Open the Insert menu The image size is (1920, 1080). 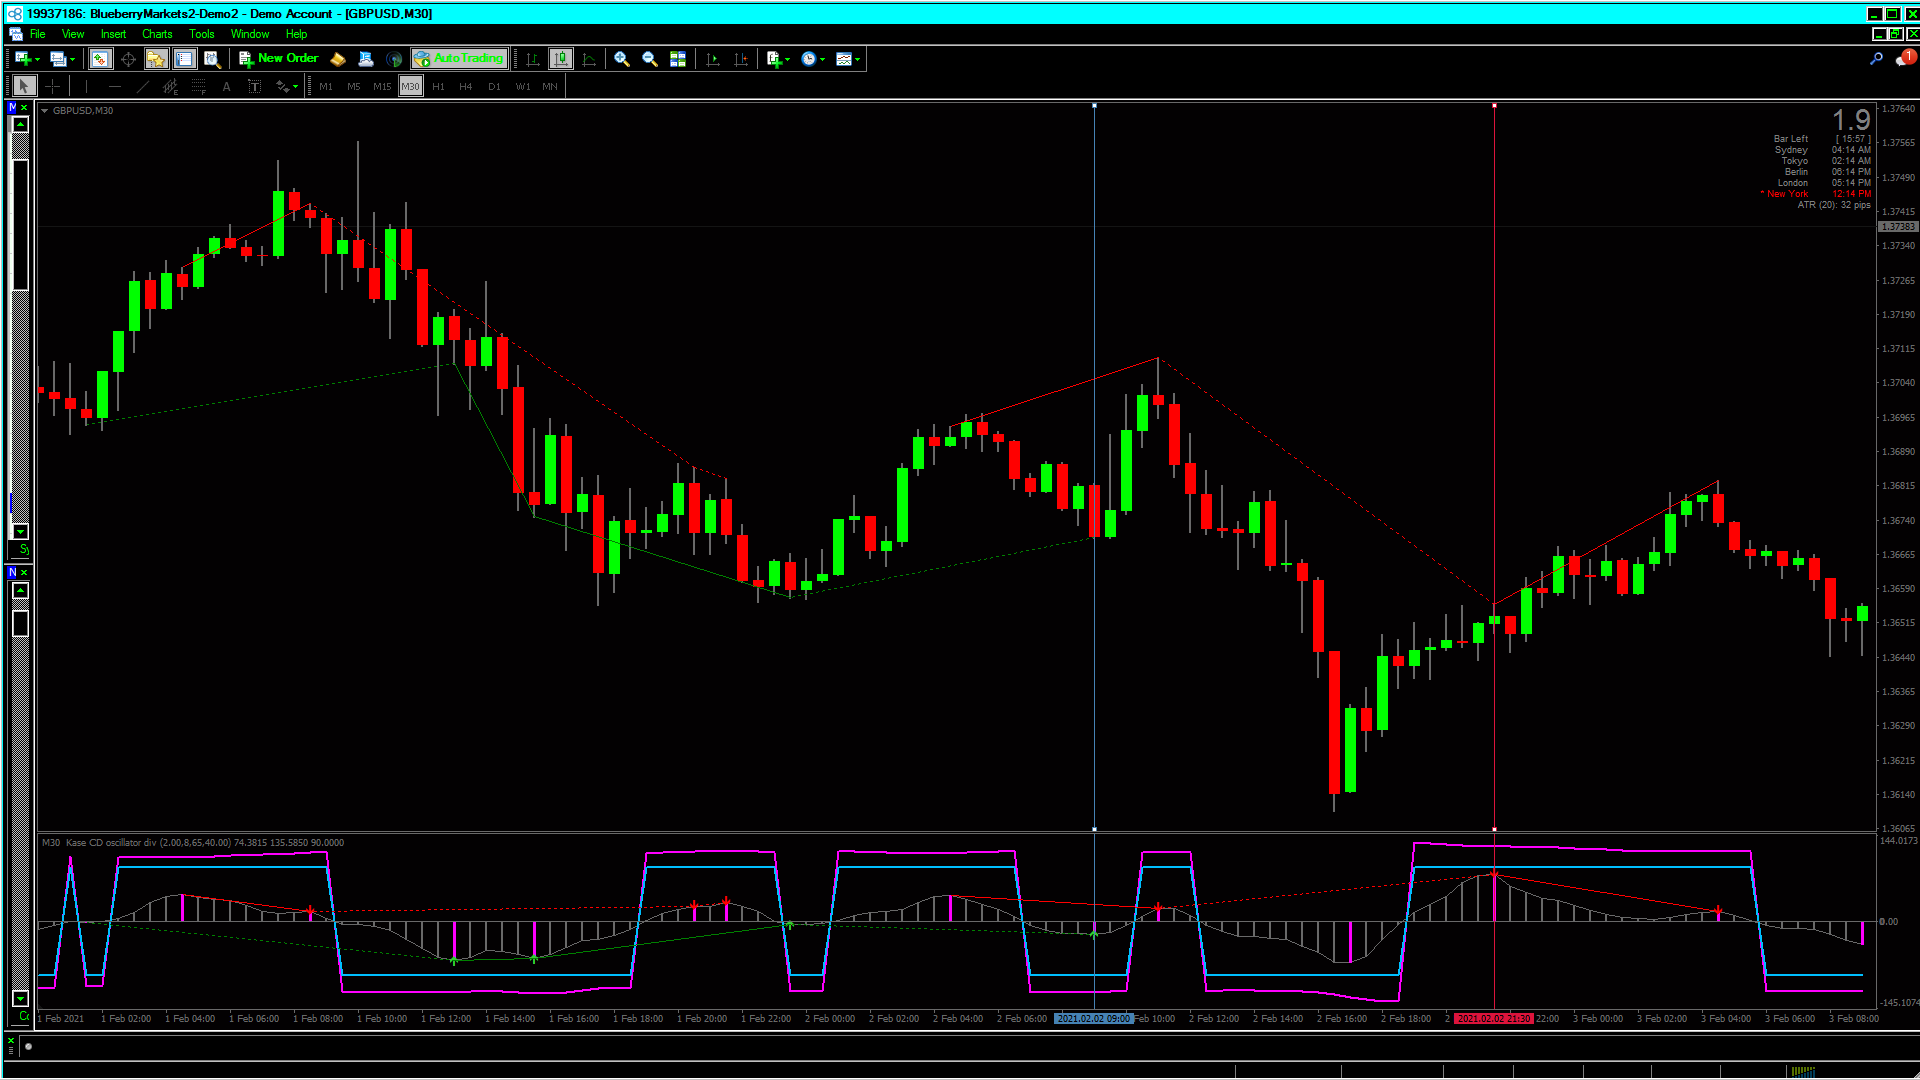pyautogui.click(x=113, y=34)
